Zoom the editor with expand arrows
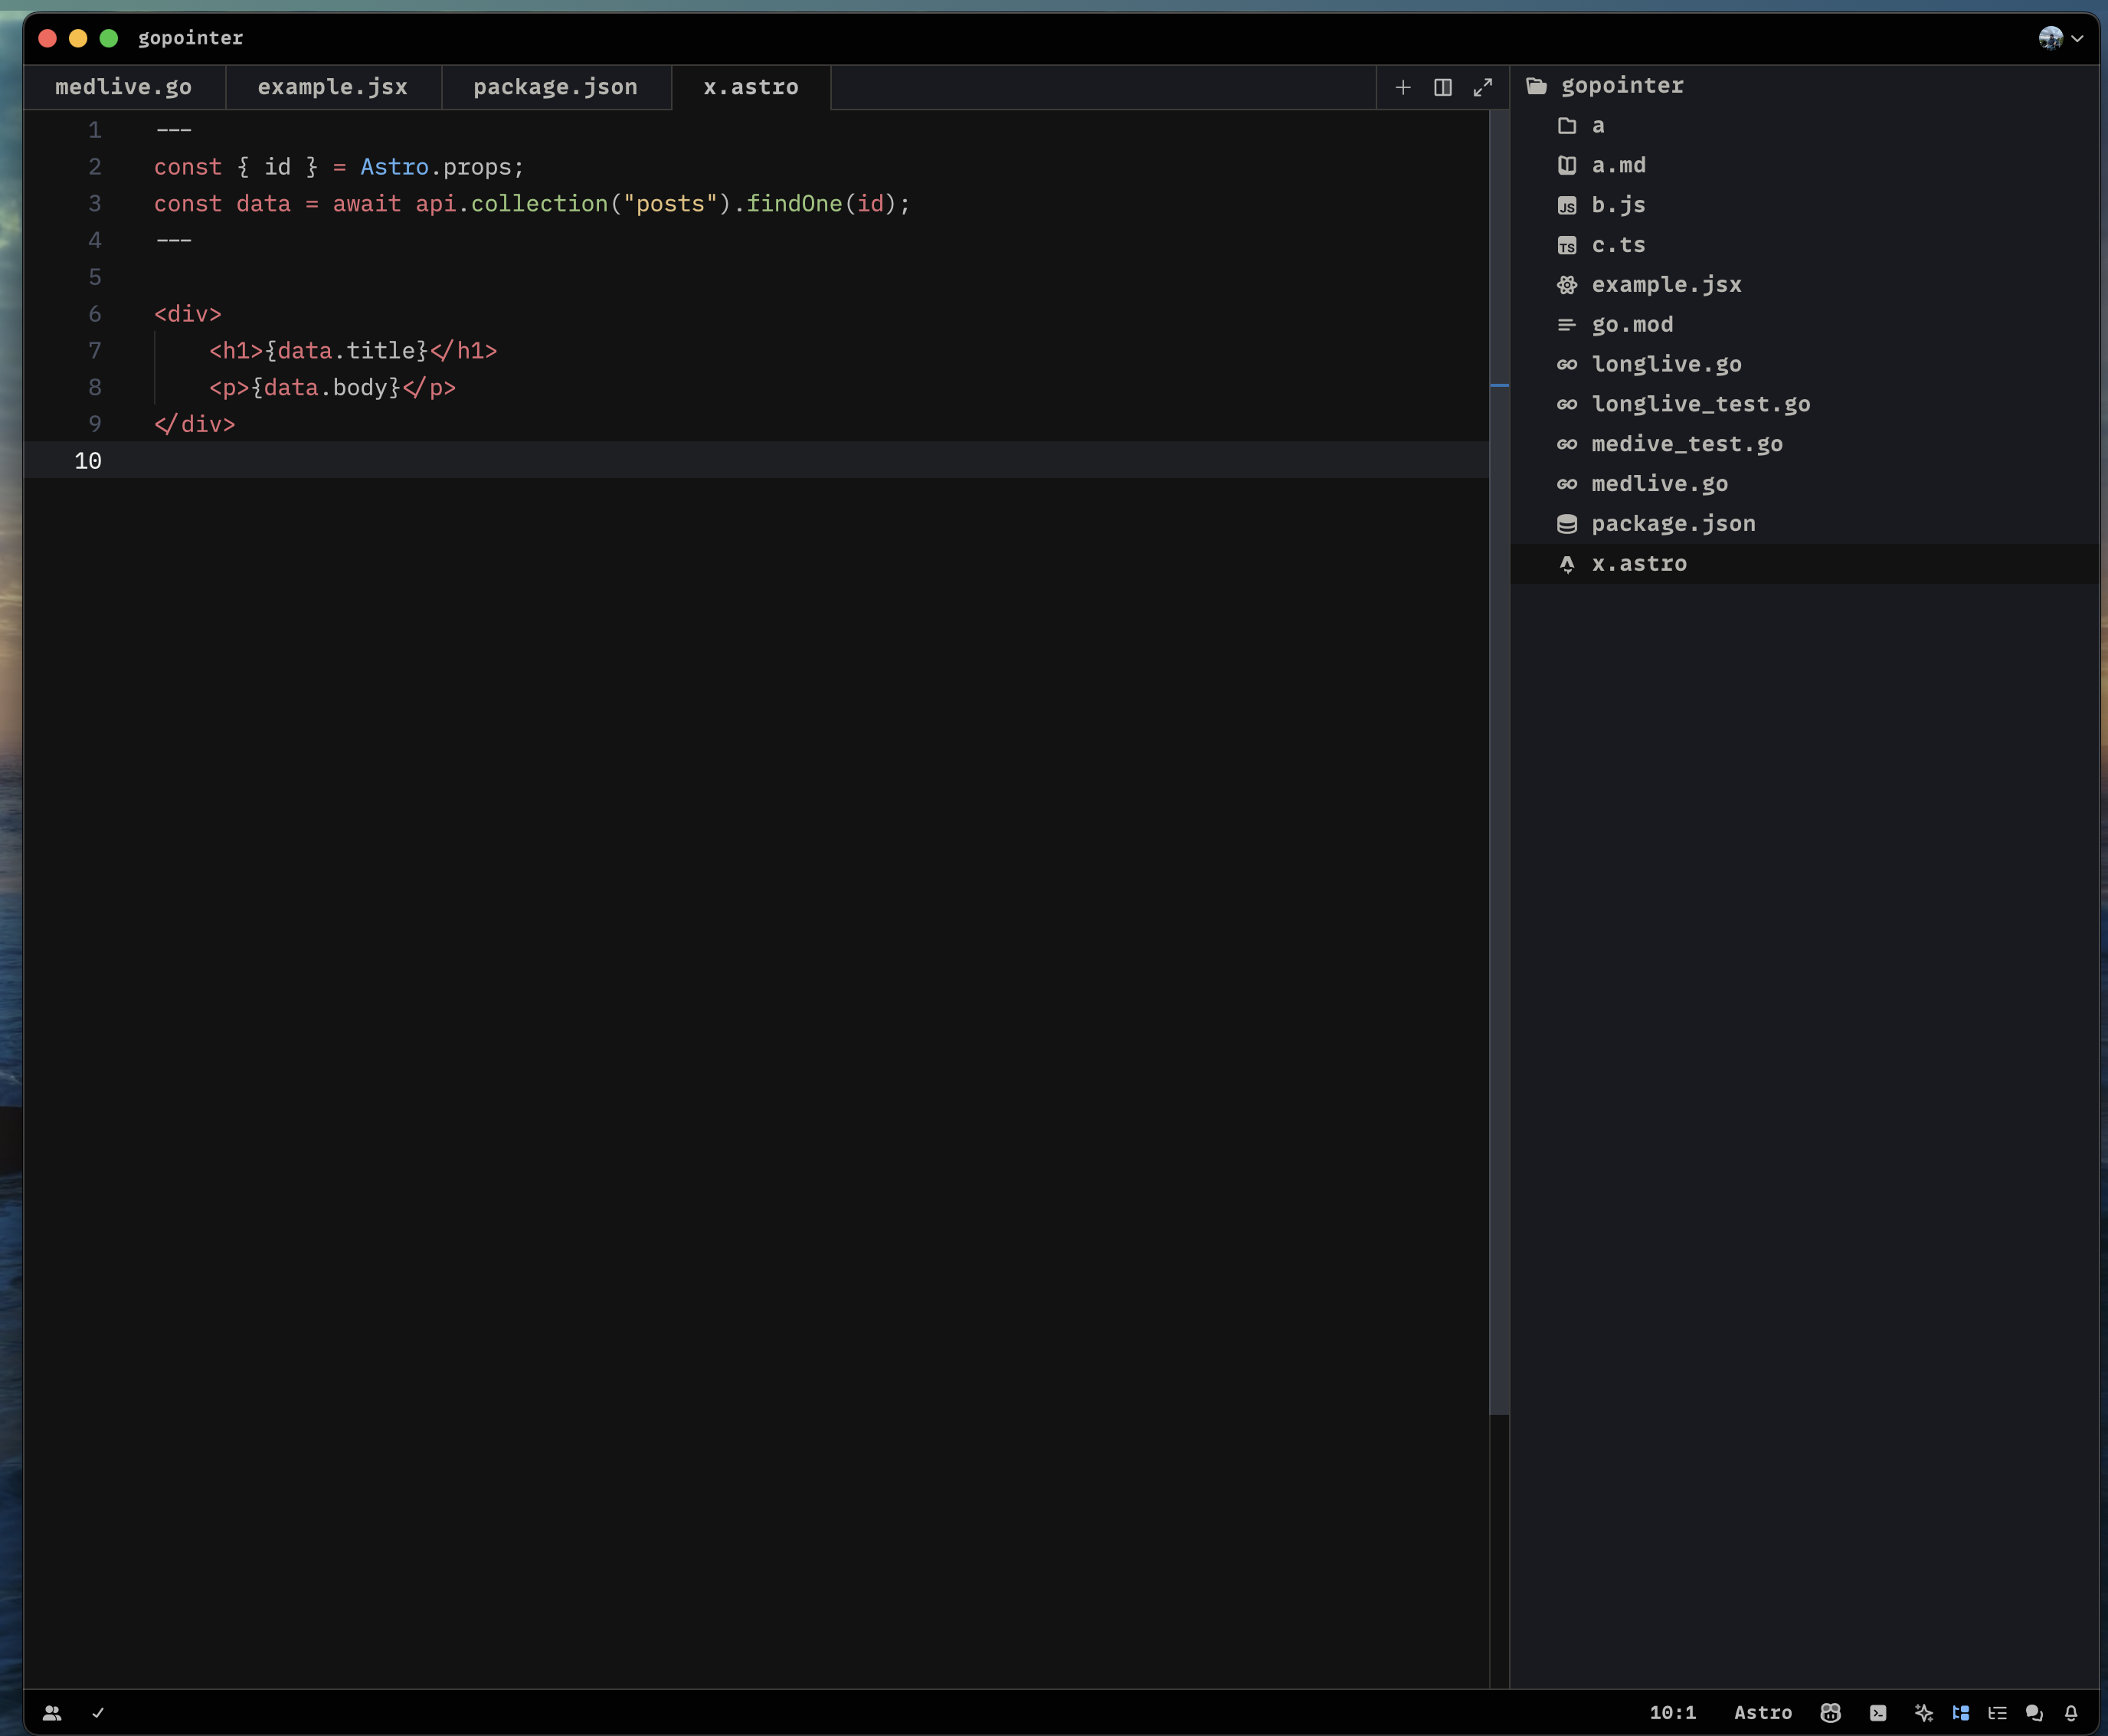 click(1483, 88)
